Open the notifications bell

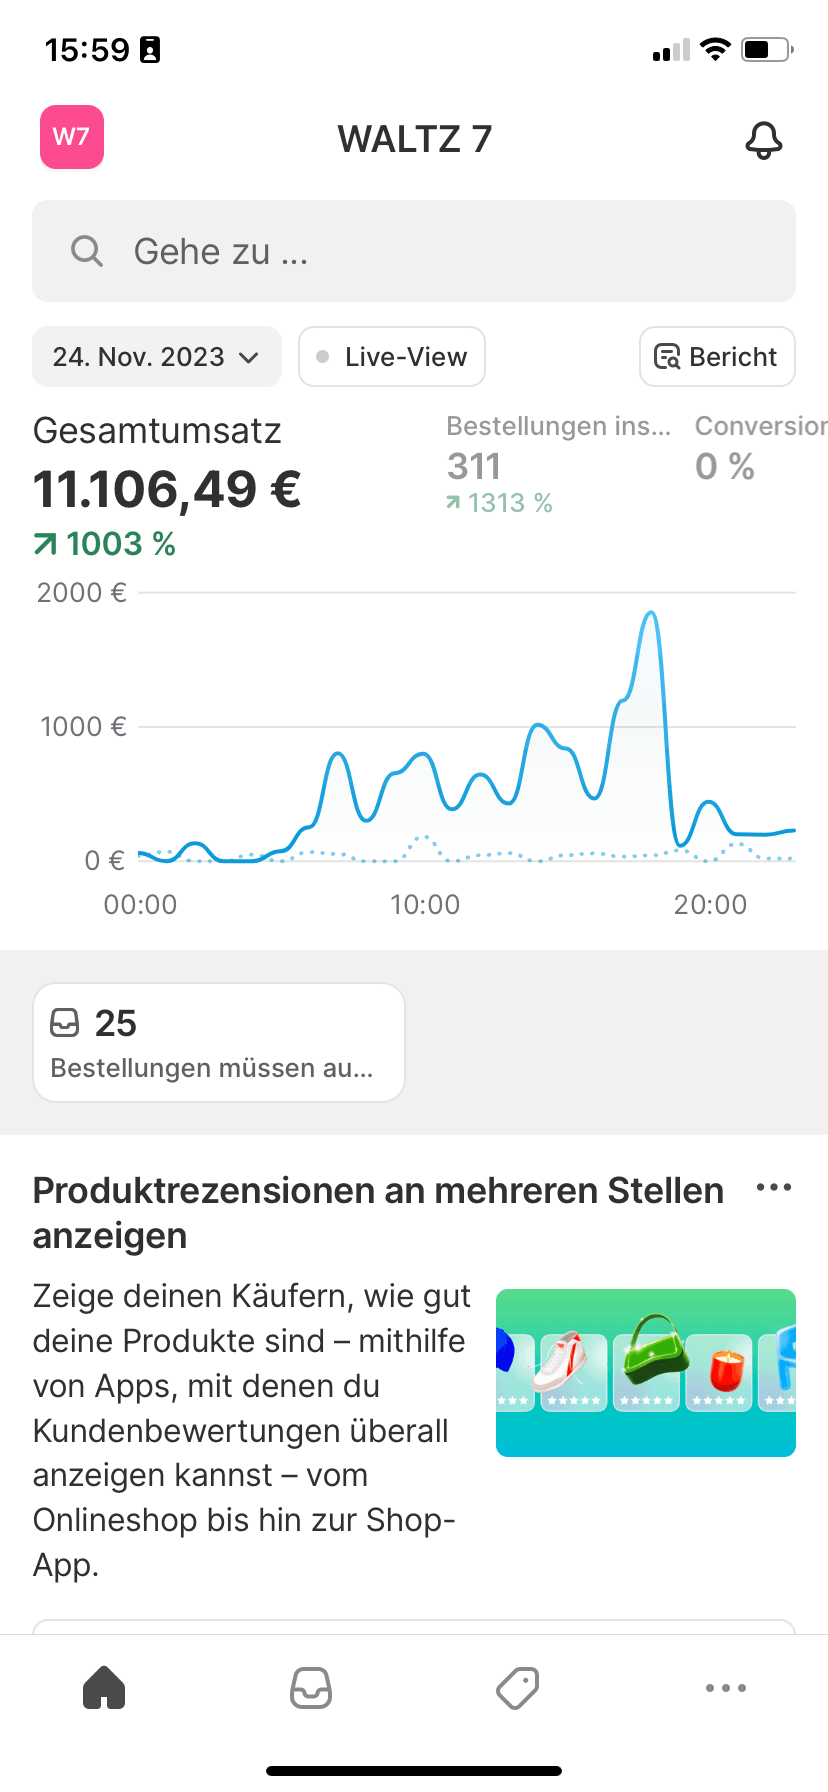click(763, 140)
